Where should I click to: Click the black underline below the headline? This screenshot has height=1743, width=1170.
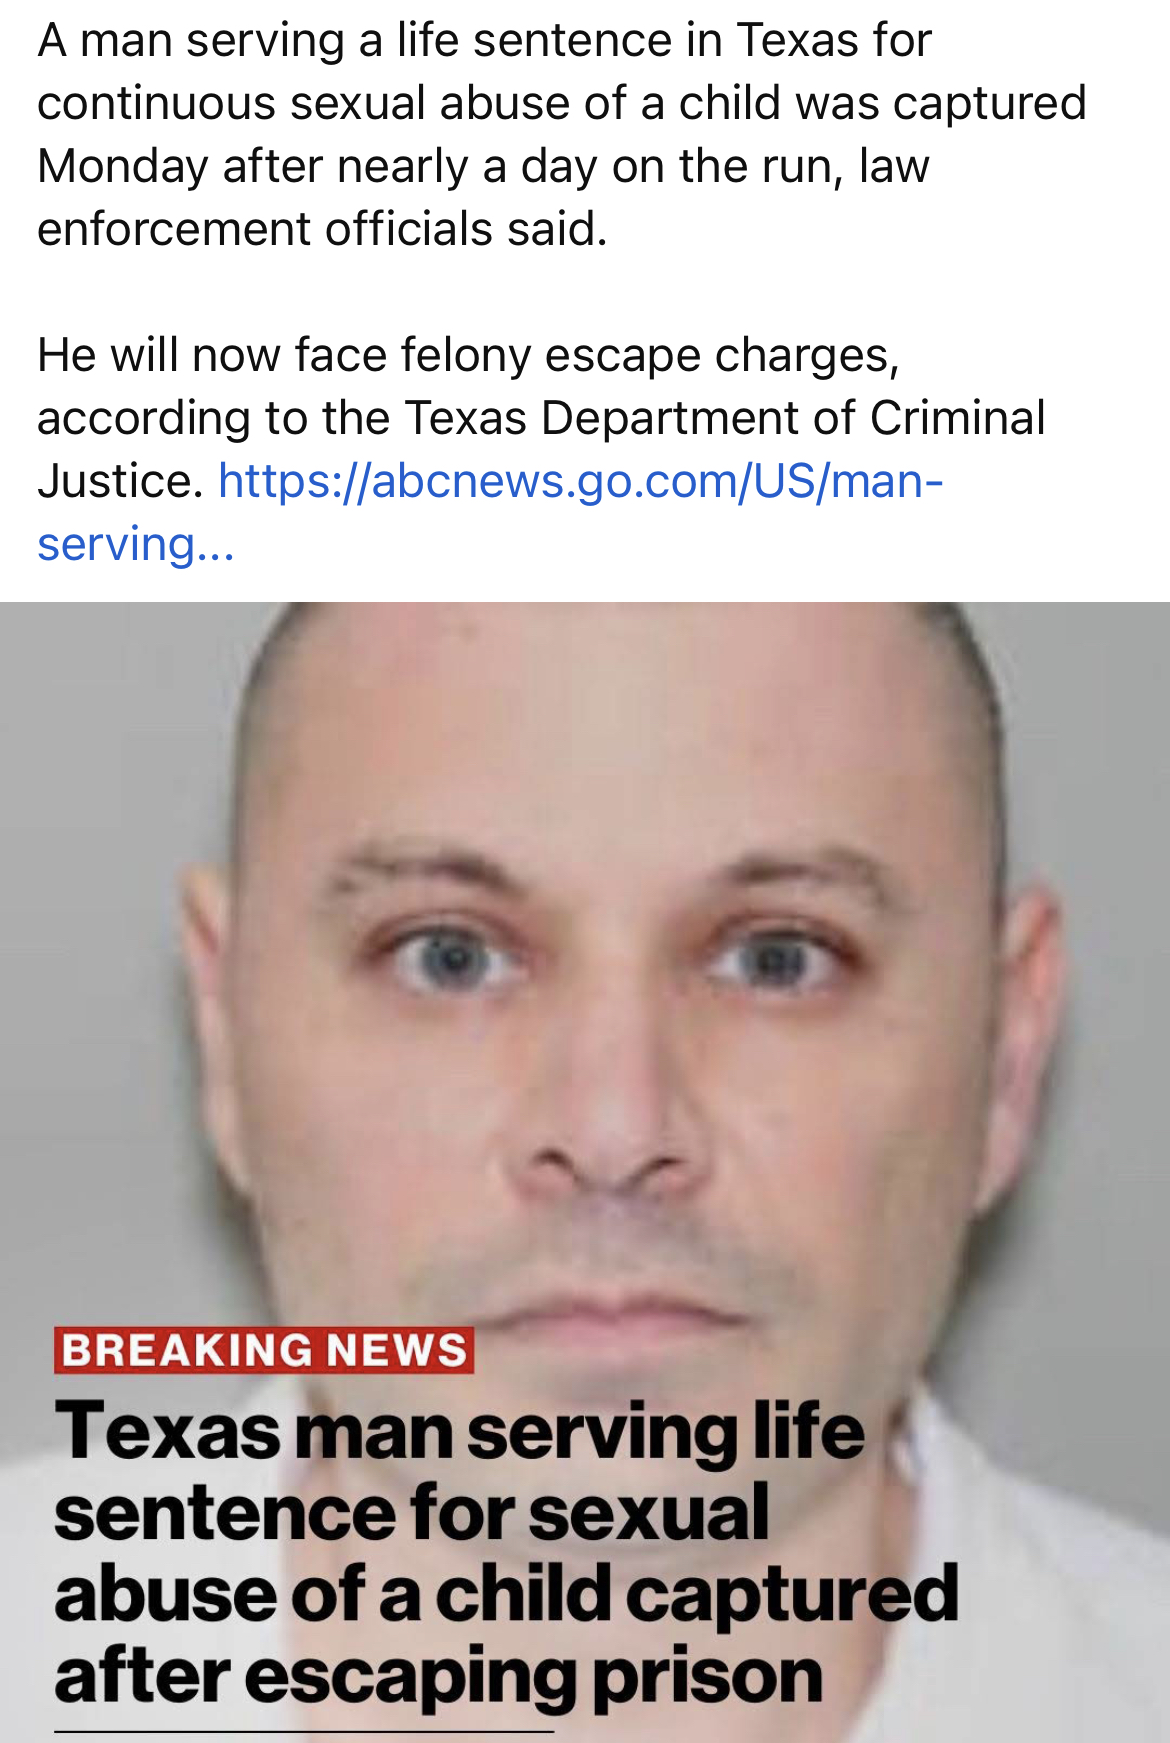303,1730
